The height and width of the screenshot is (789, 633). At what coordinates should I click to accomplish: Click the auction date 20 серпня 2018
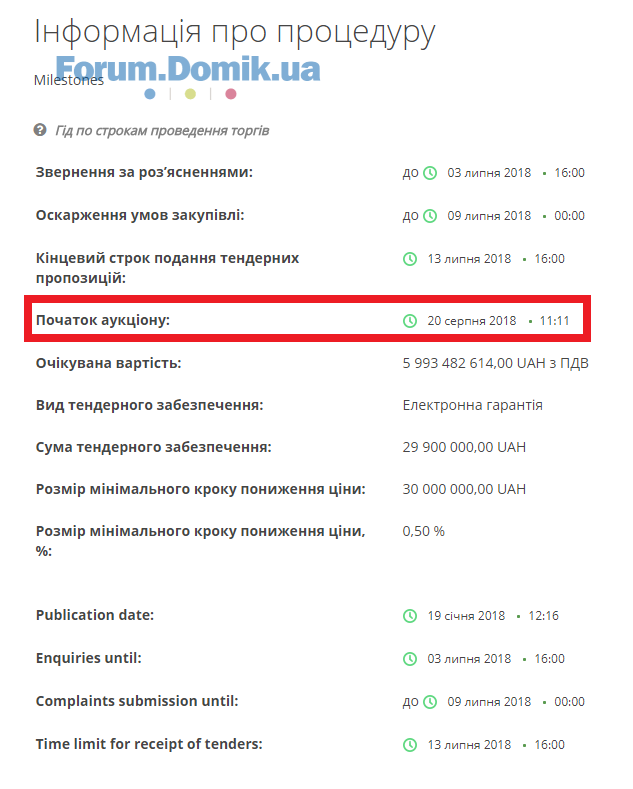471,321
